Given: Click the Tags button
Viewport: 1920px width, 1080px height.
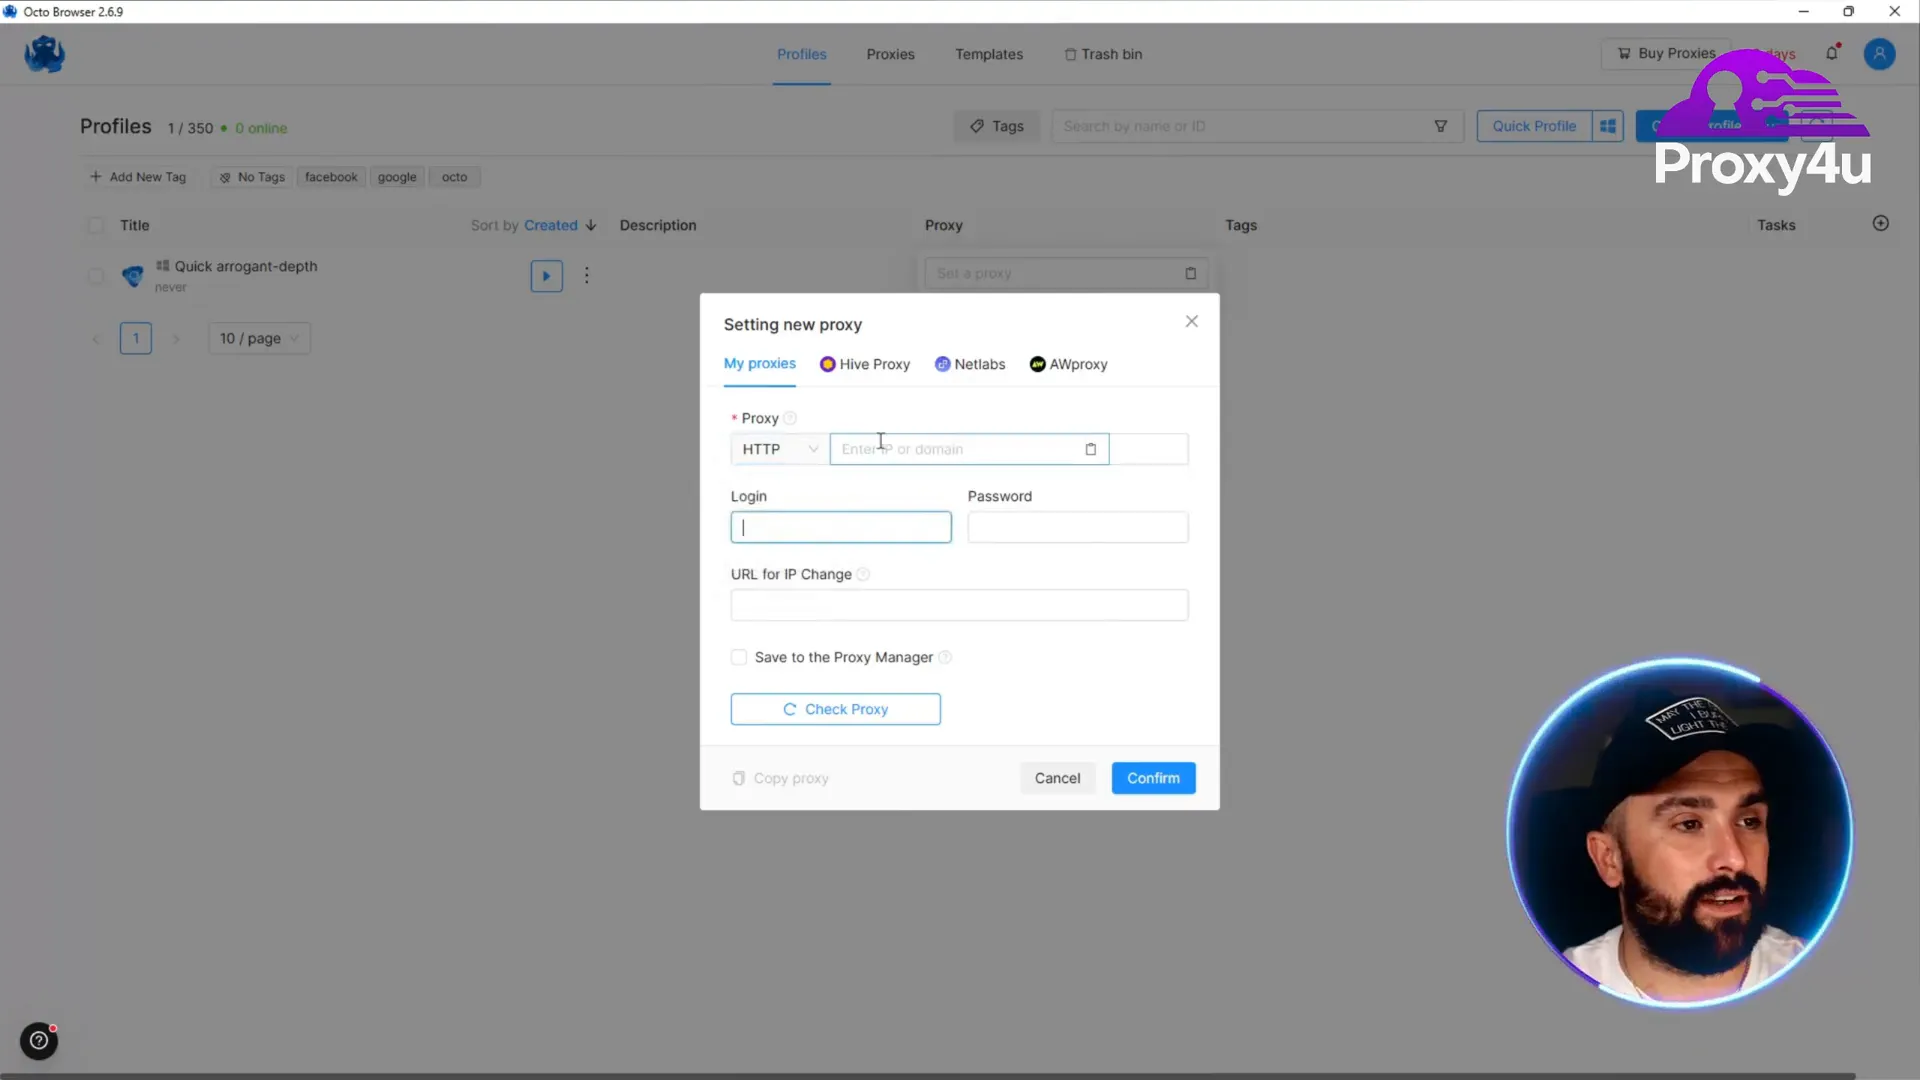Looking at the screenshot, I should click(x=996, y=126).
